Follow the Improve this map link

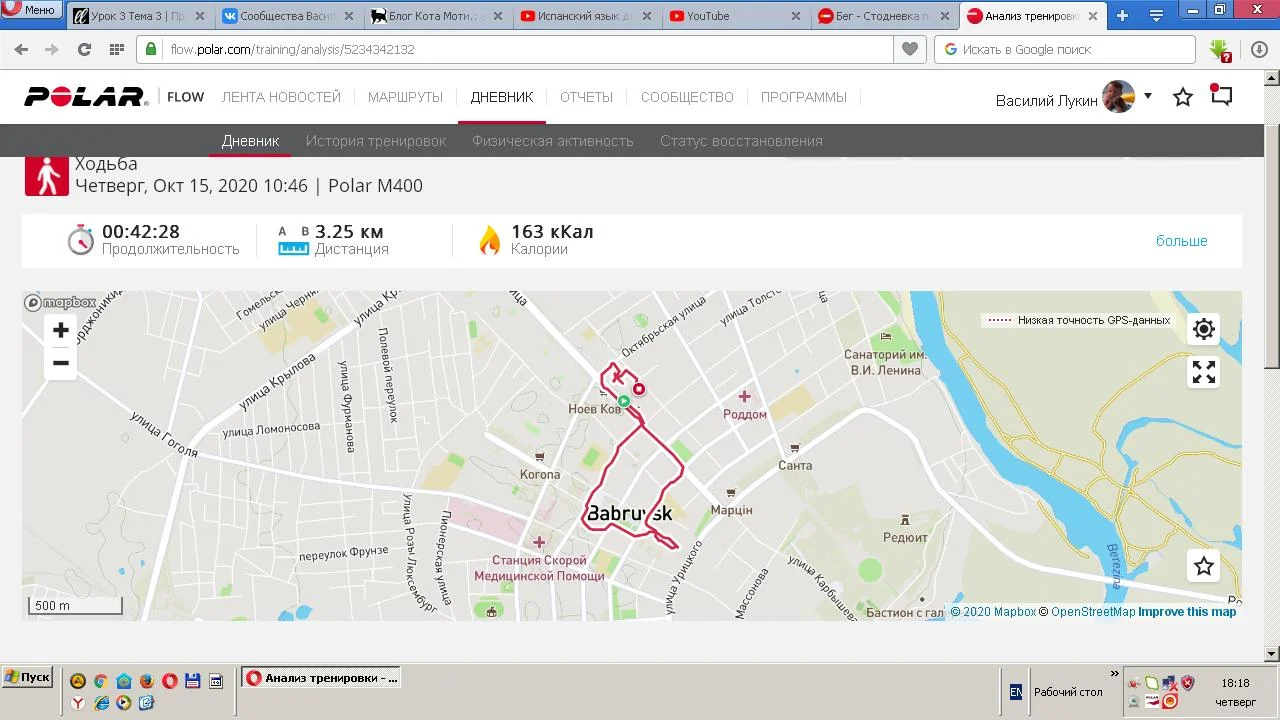[x=1187, y=612]
